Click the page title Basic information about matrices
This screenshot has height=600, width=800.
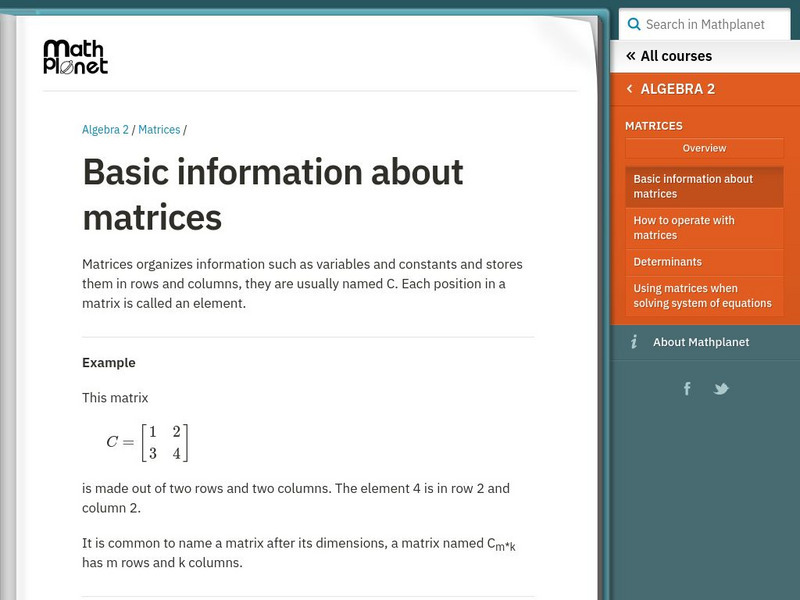[272, 194]
